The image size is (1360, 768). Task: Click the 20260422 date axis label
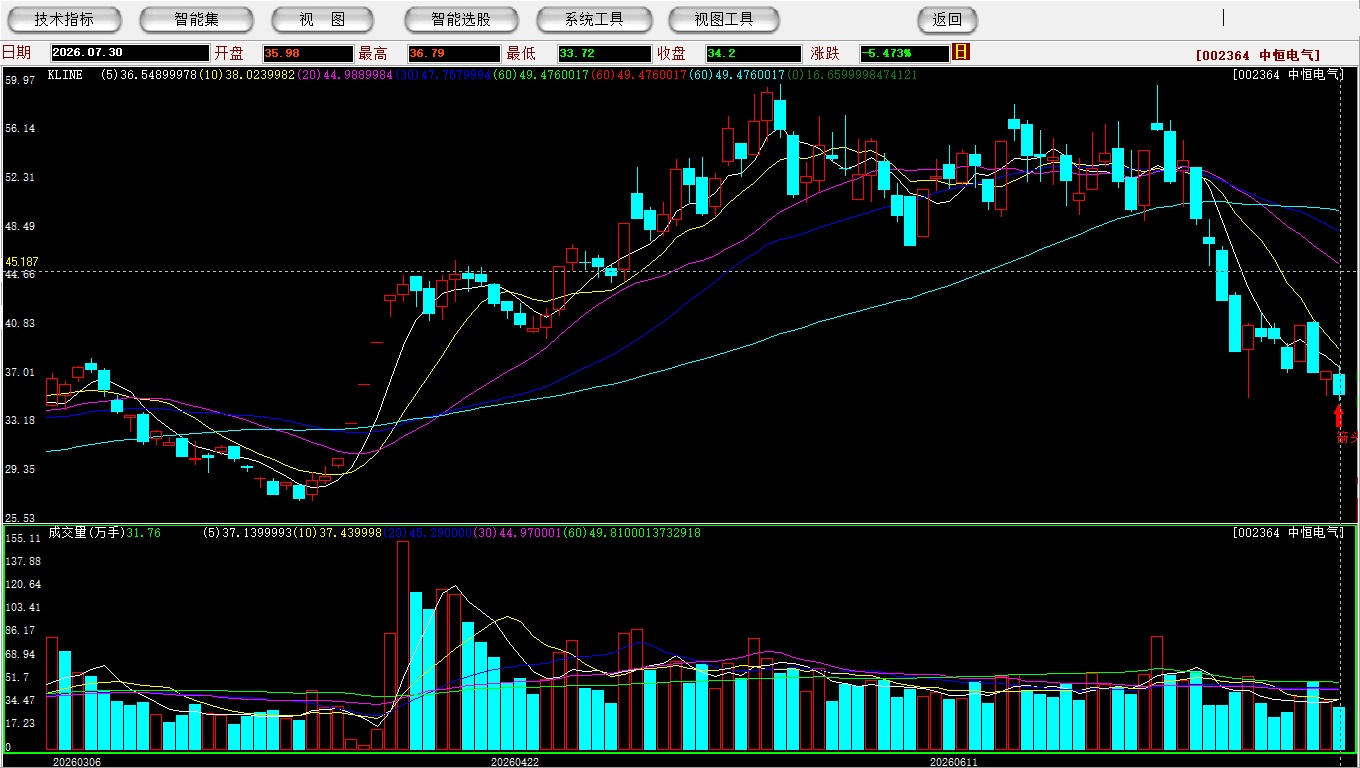[515, 762]
